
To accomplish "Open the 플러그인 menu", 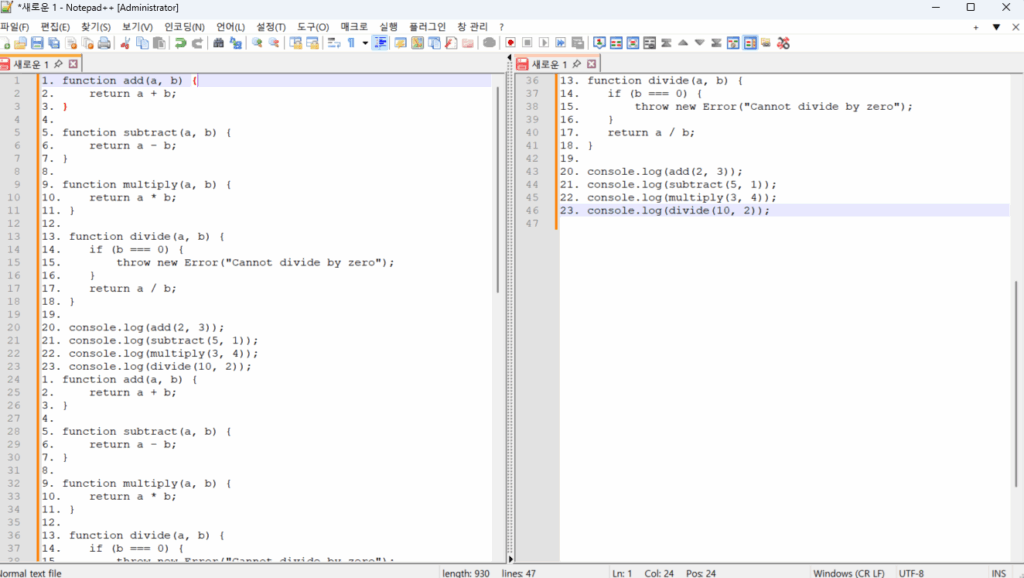I will pyautogui.click(x=427, y=27).
